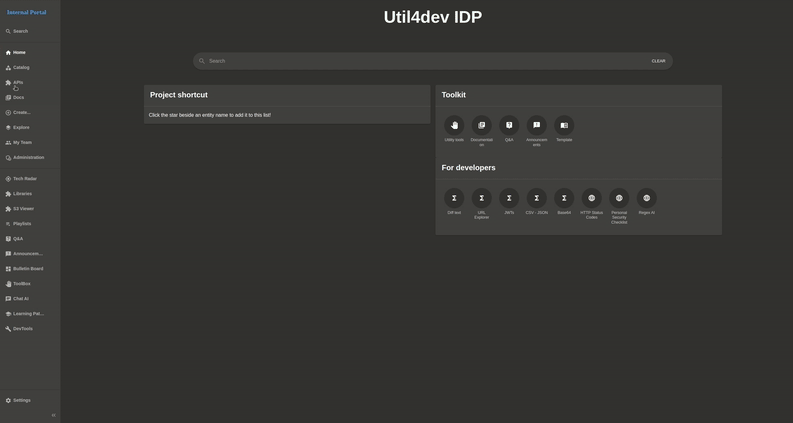Open the Documentation toolkit icon

[482, 125]
